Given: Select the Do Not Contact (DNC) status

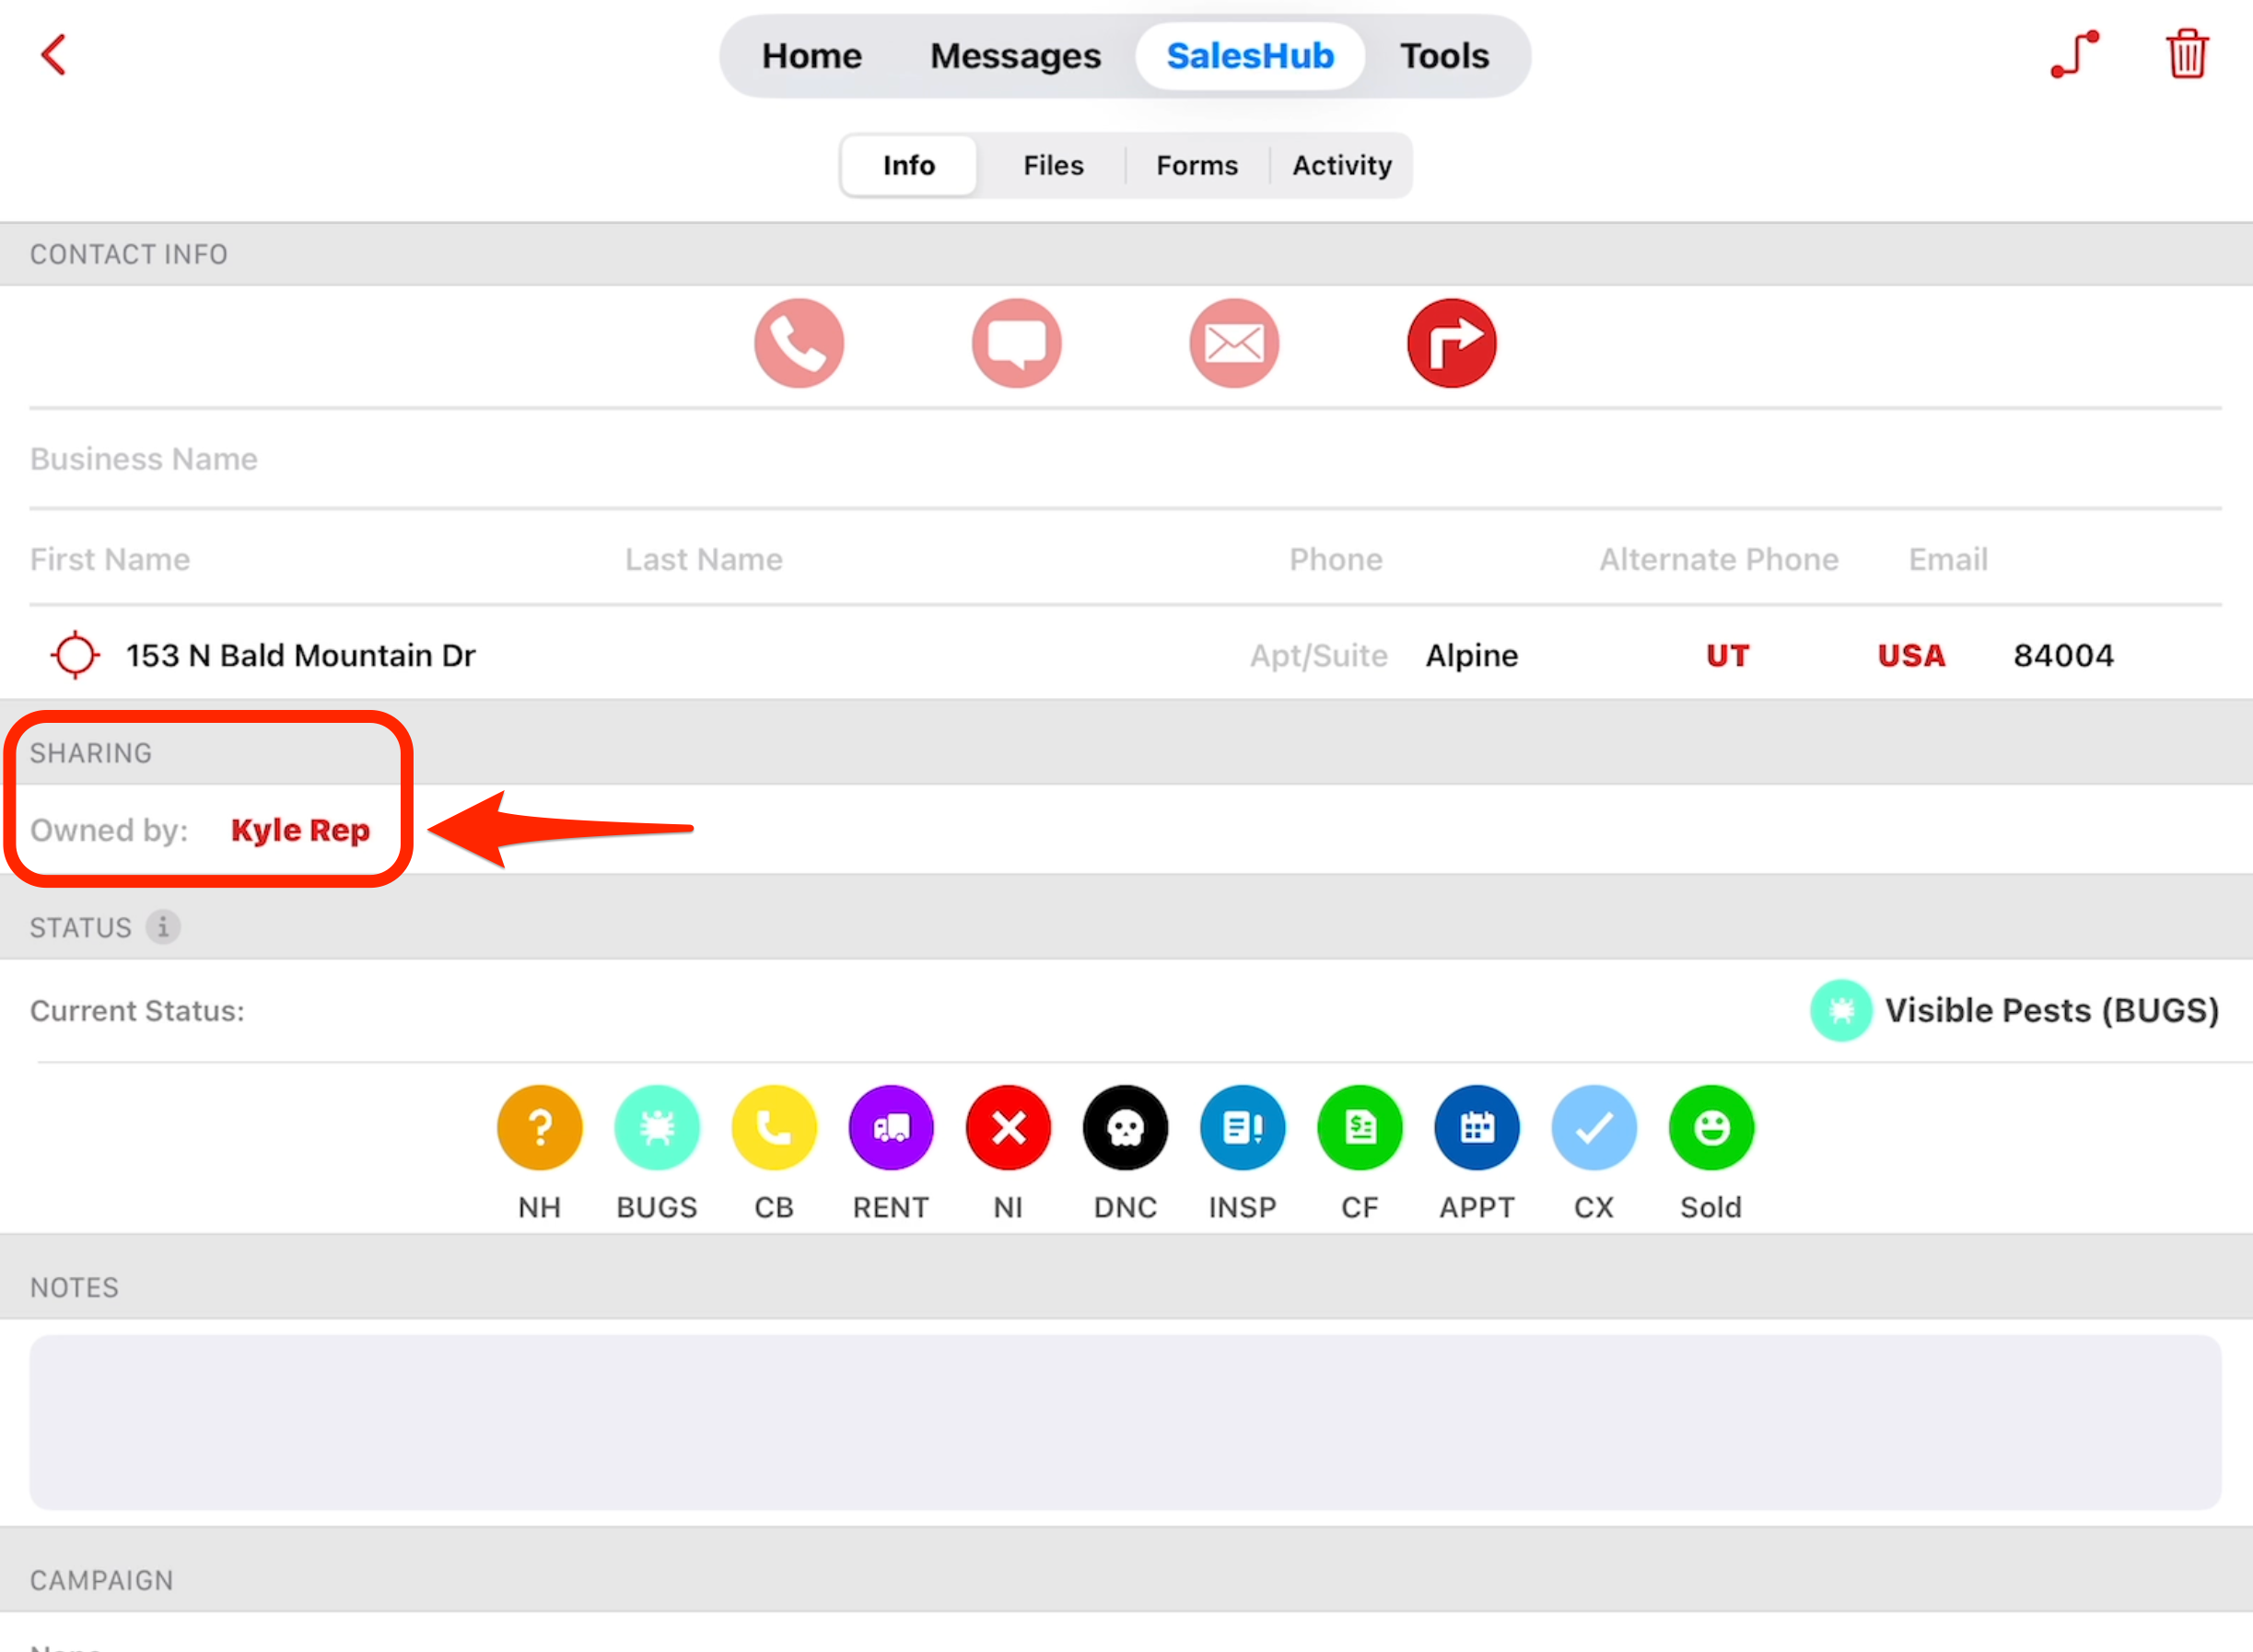Looking at the screenshot, I should tap(1125, 1128).
